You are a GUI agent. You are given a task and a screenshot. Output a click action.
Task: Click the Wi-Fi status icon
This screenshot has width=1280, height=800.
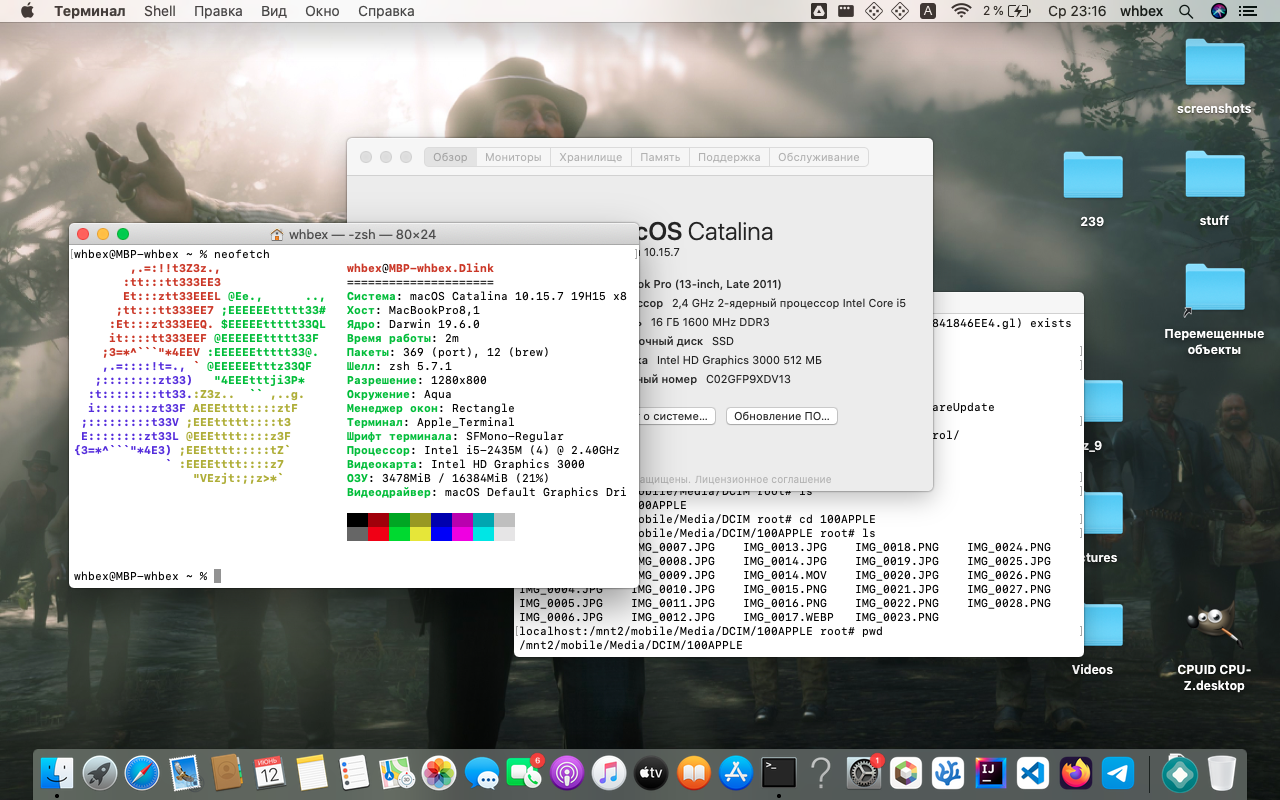tap(961, 11)
